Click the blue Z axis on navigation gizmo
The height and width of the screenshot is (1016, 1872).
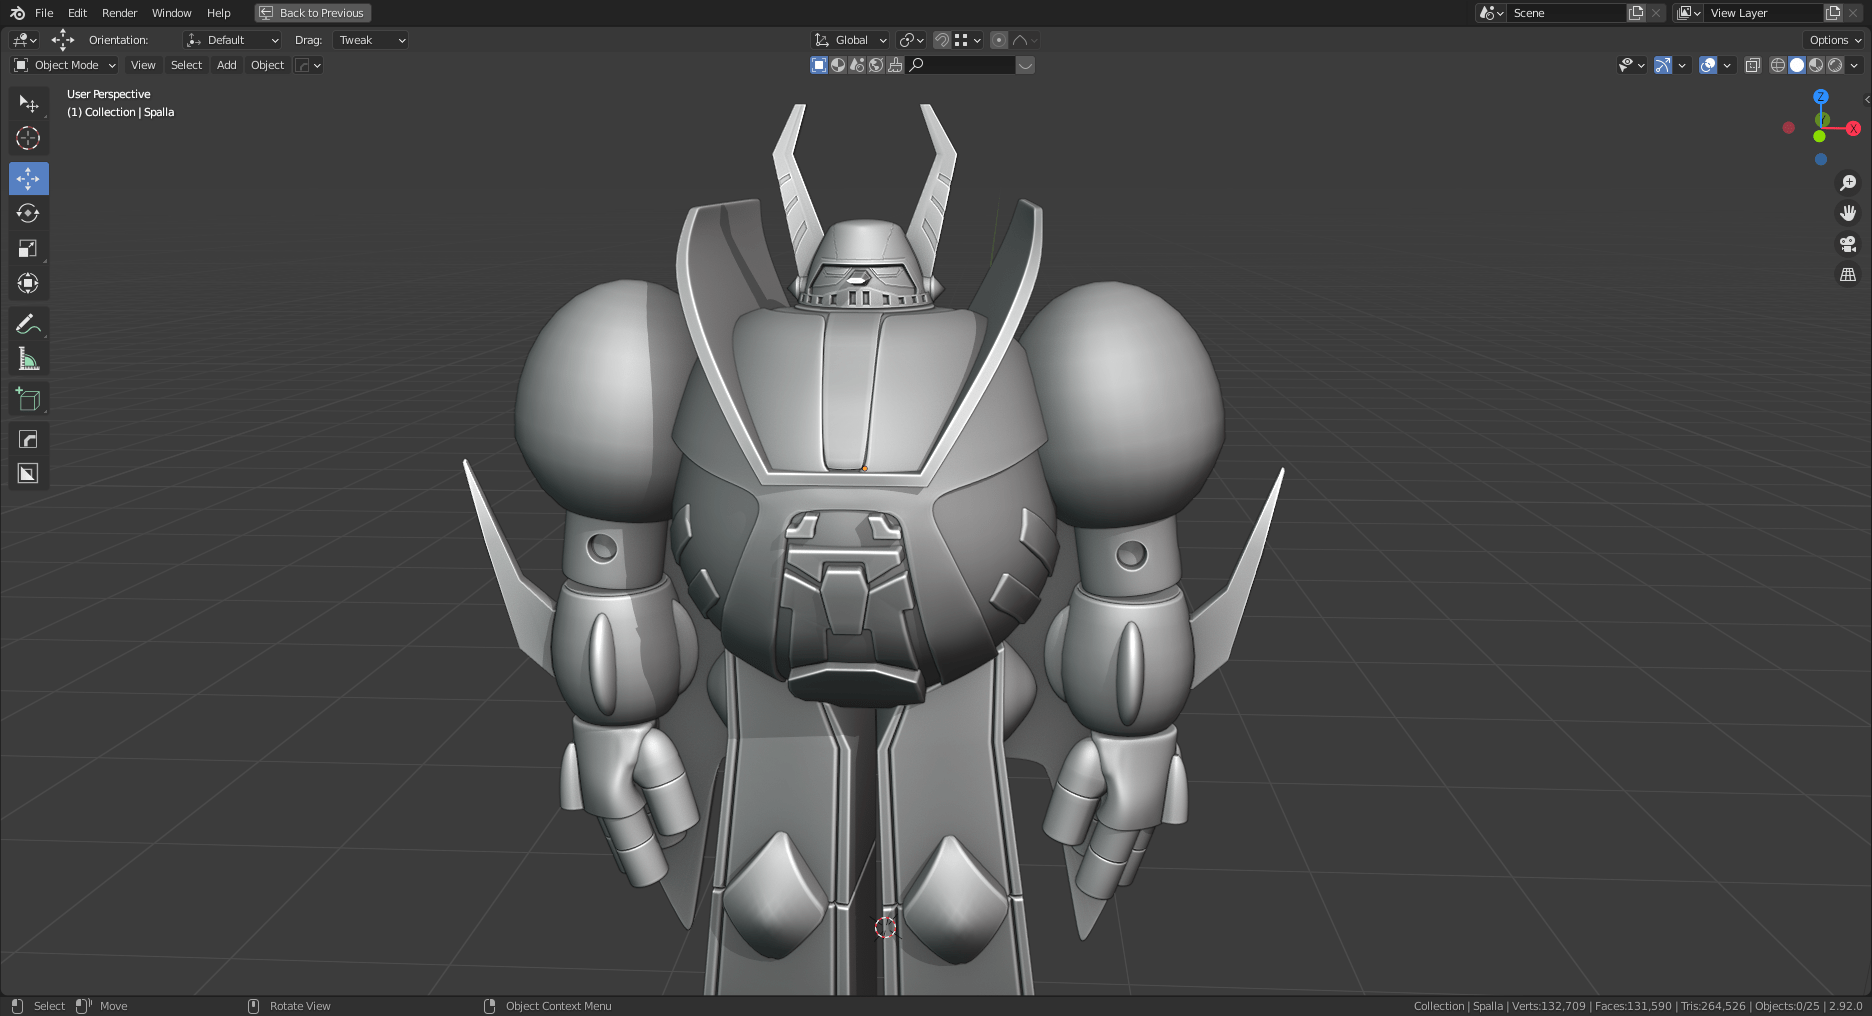click(x=1821, y=97)
